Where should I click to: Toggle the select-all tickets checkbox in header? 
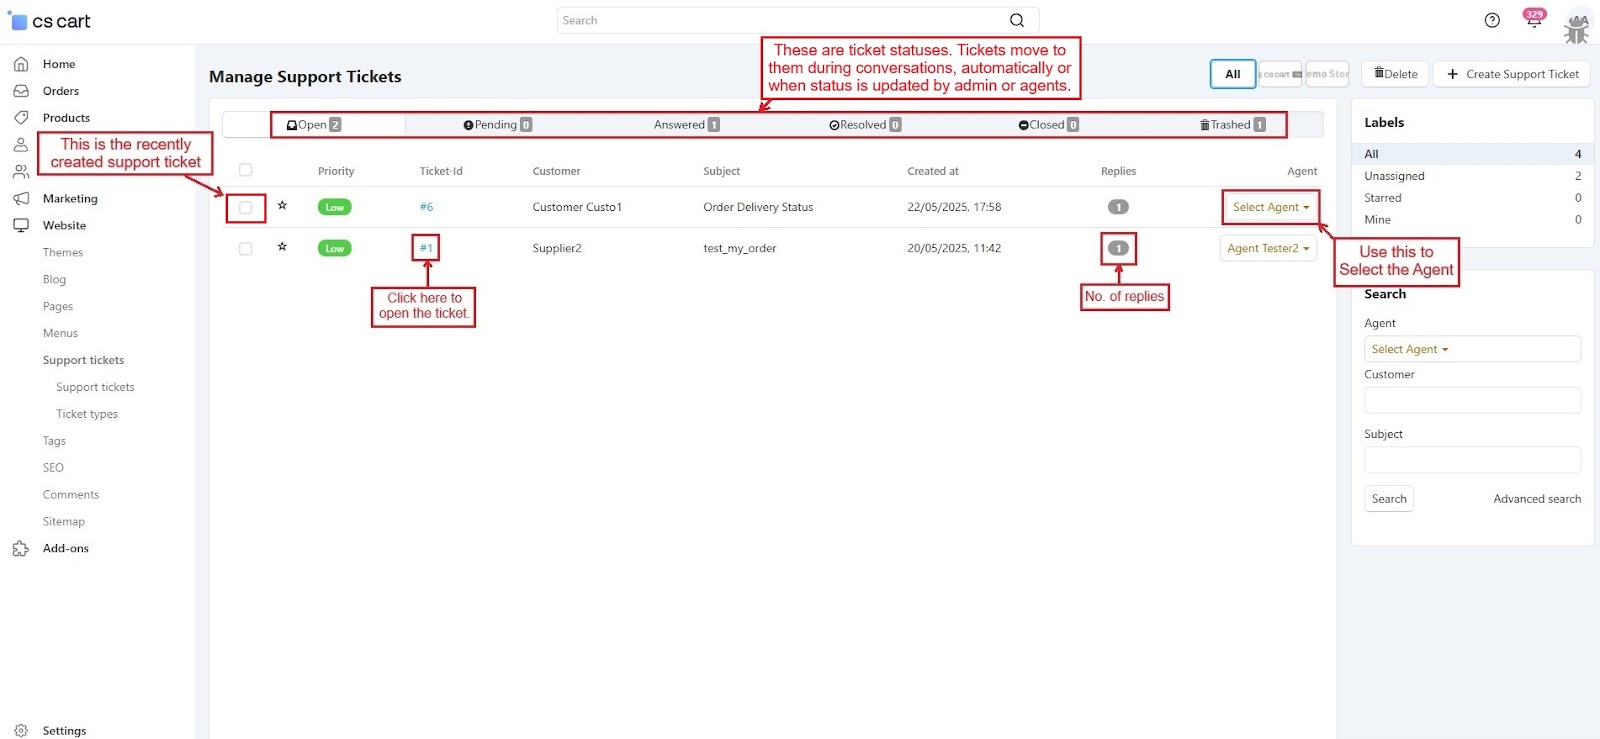click(x=245, y=170)
